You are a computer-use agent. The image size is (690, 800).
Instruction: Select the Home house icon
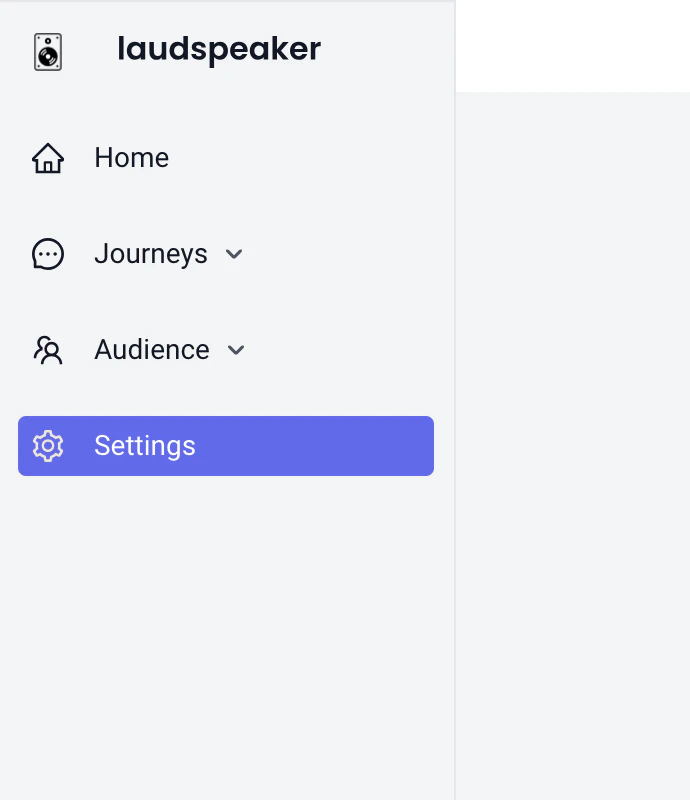tap(47, 157)
